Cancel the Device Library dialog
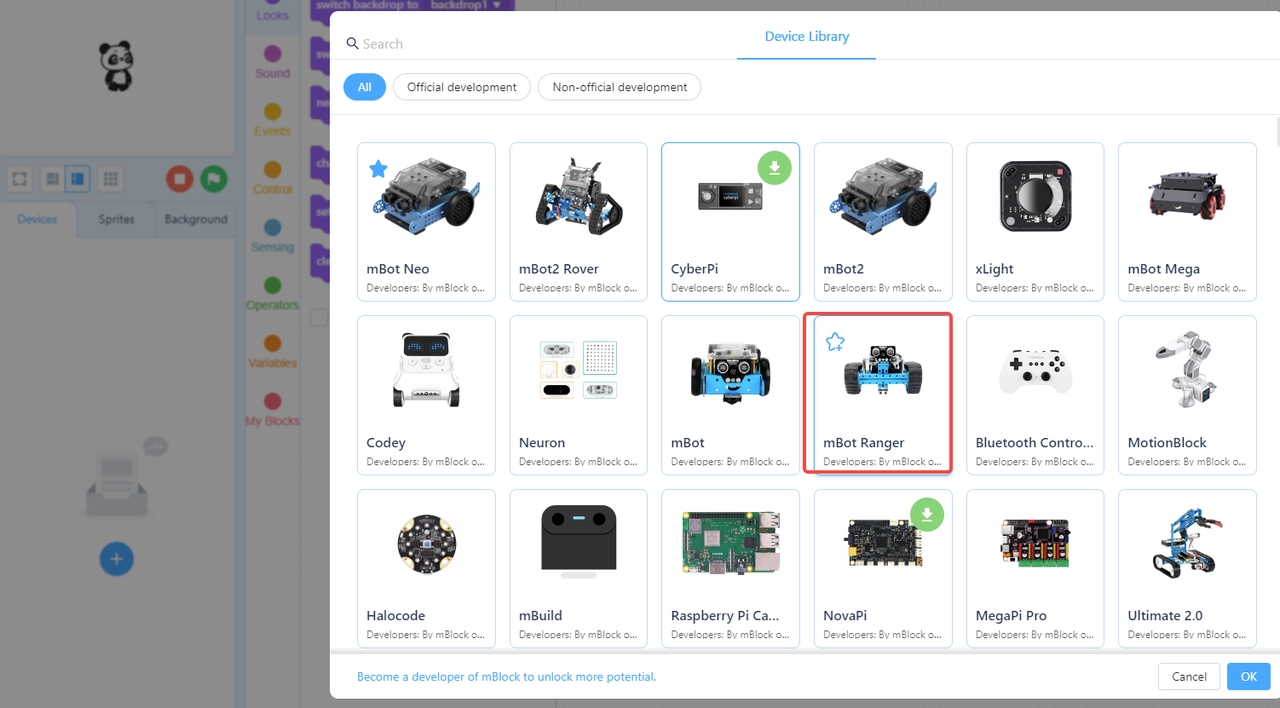1280x708 pixels. click(1189, 676)
